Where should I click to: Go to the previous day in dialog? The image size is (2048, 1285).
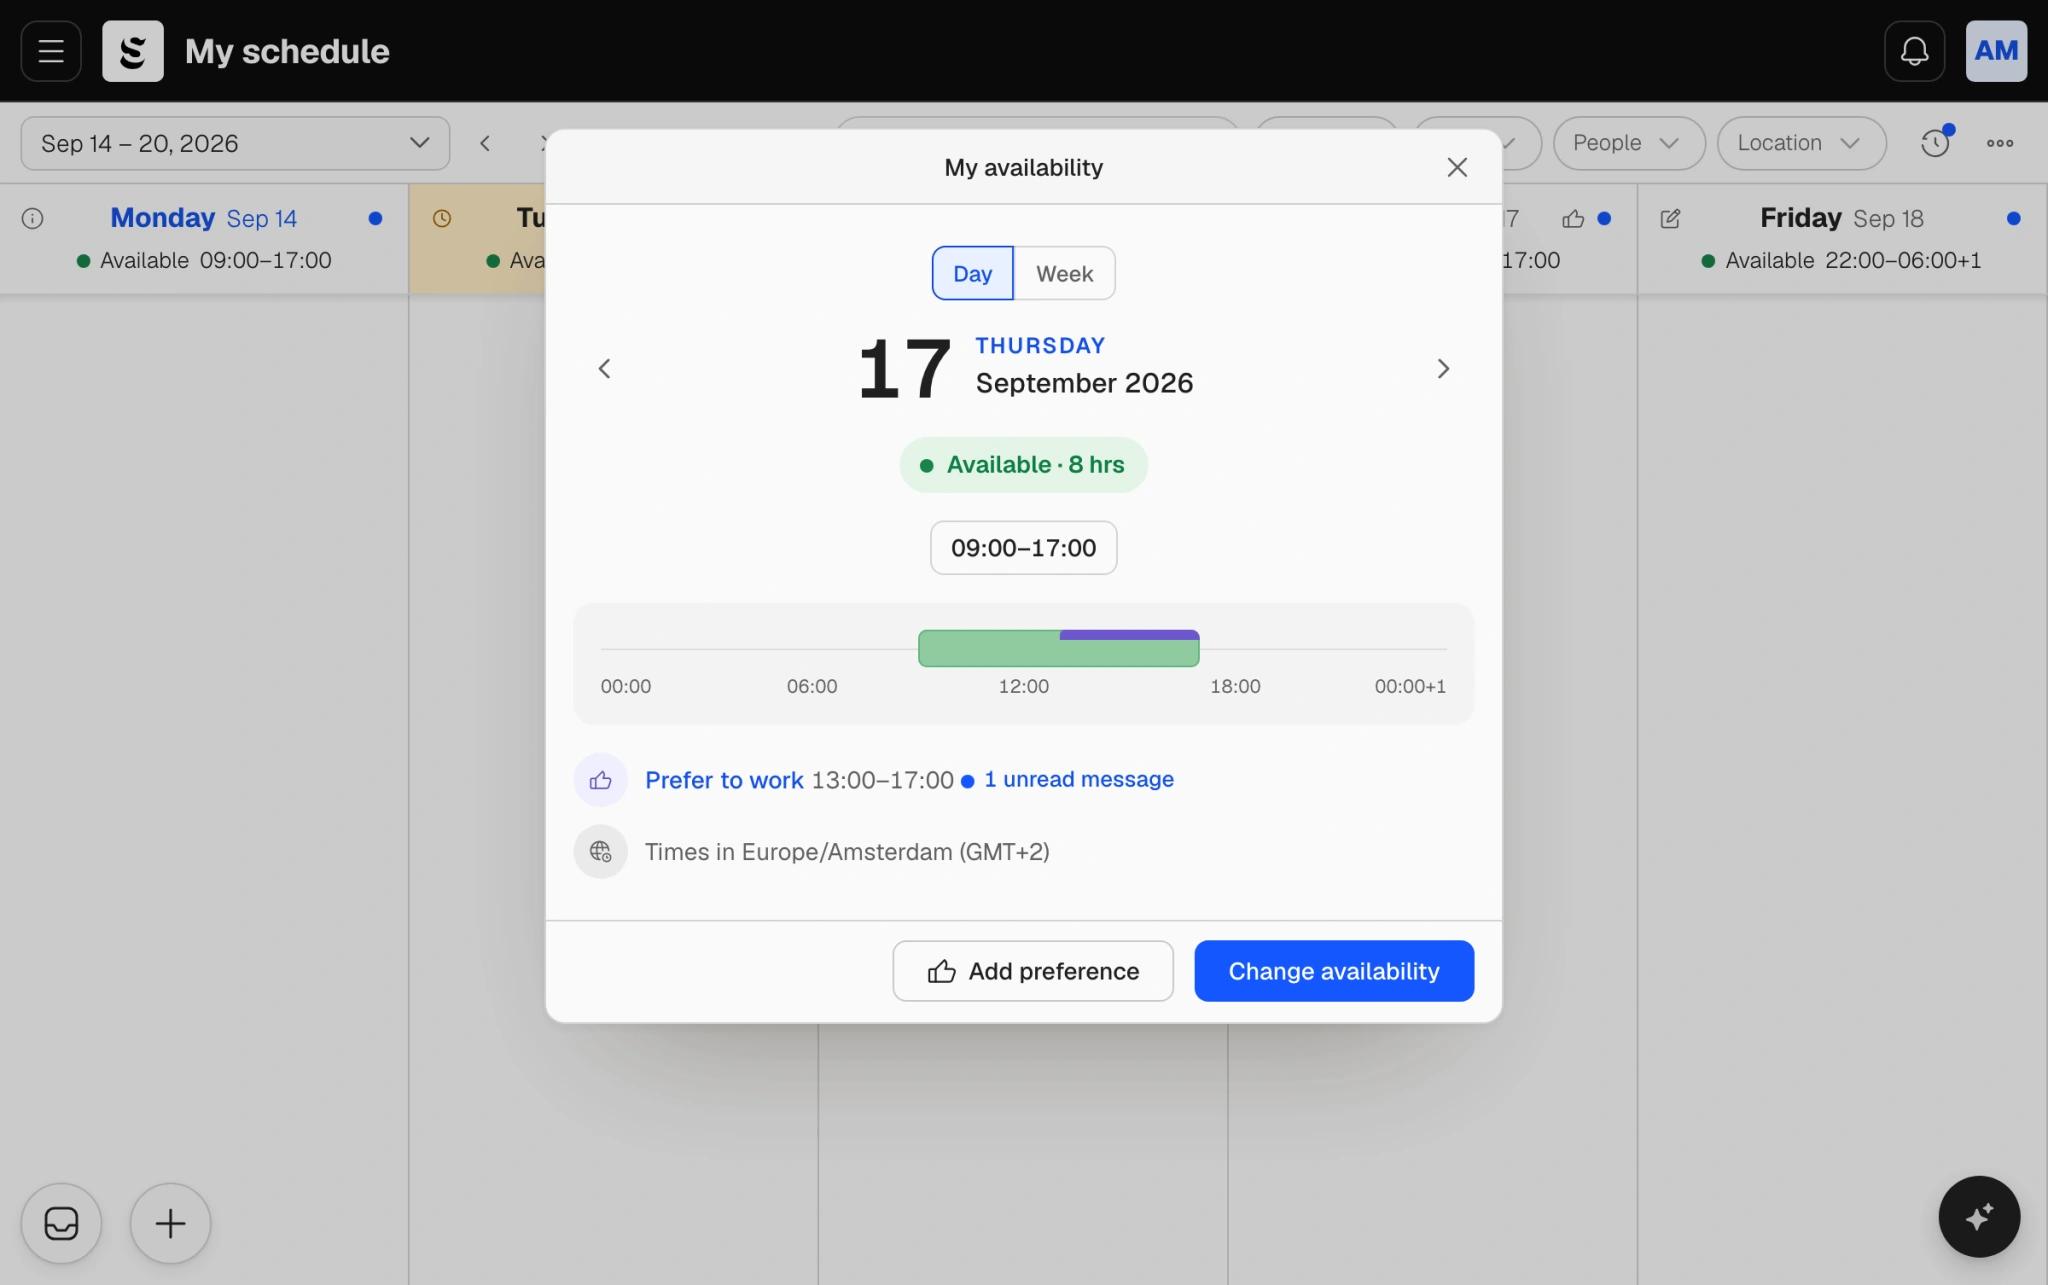604,369
